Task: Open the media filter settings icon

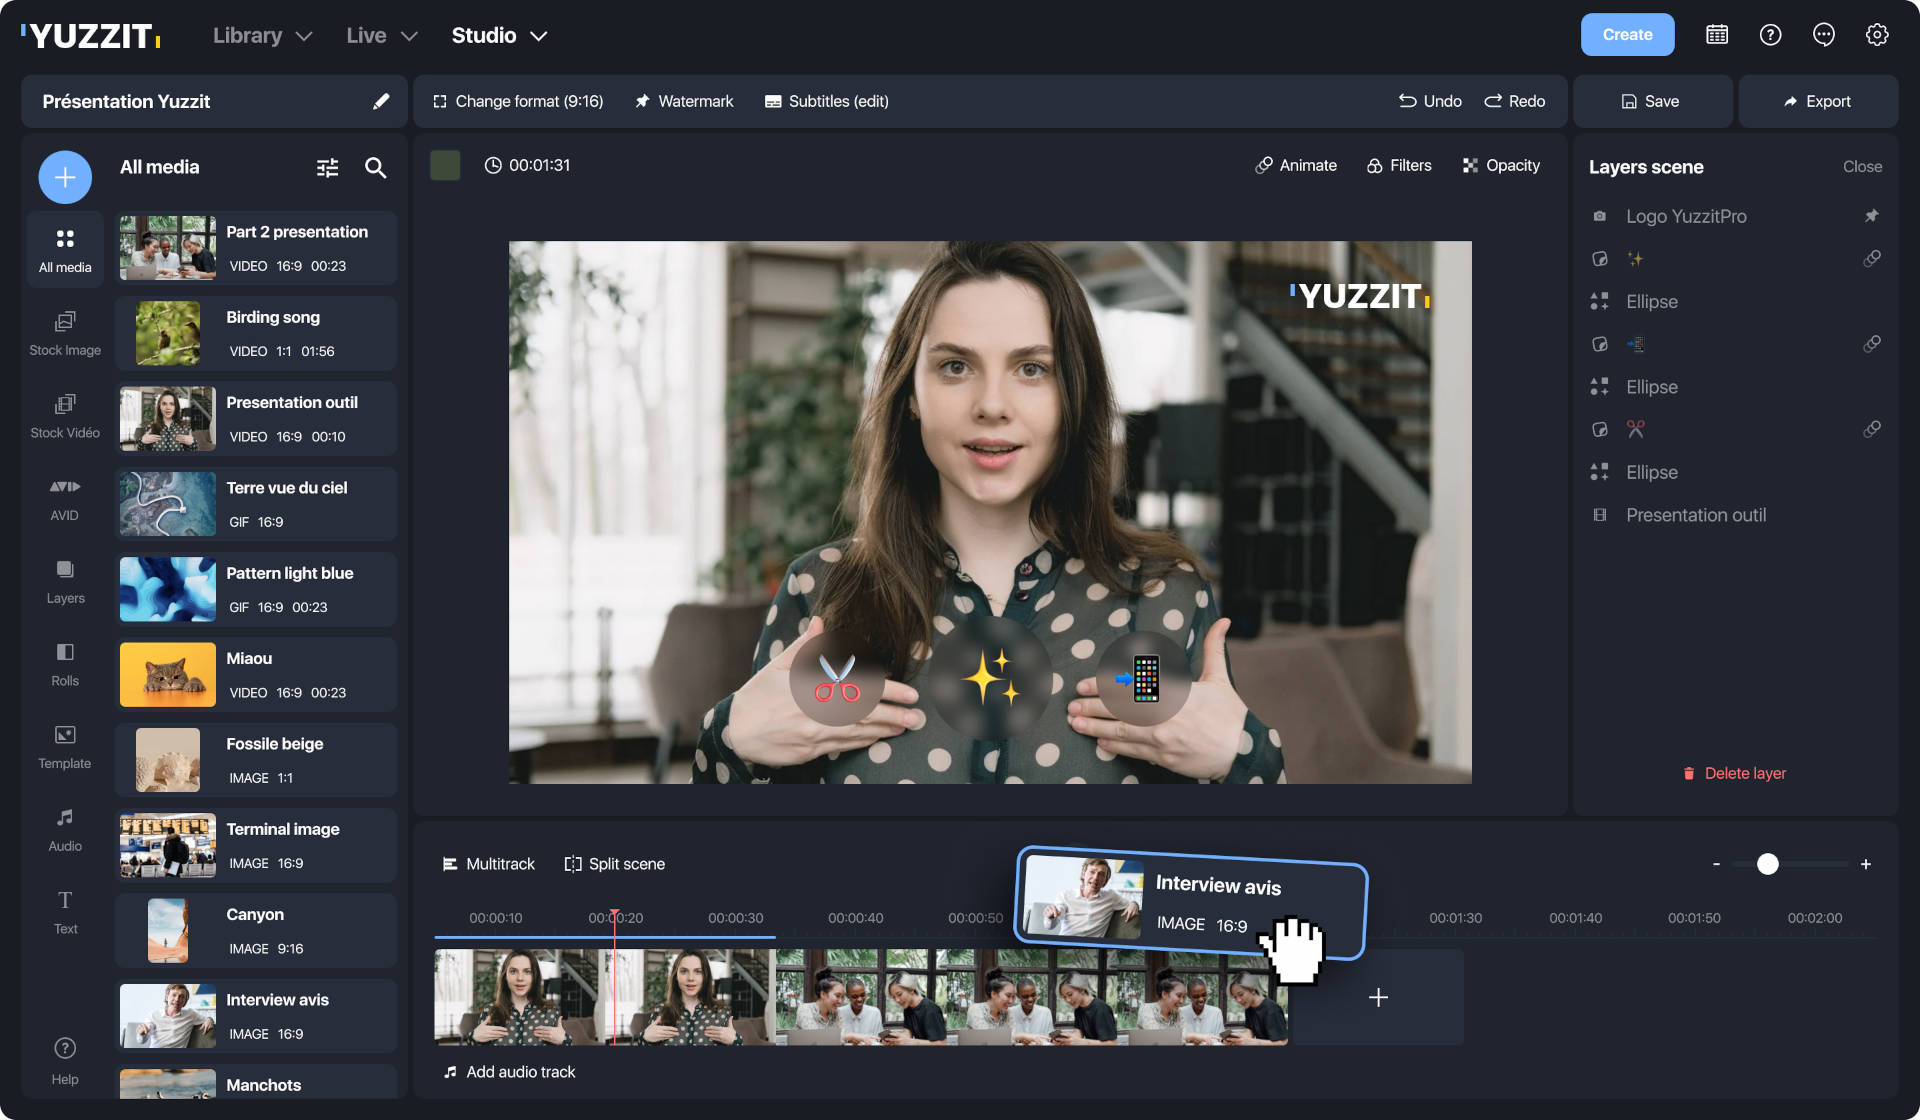Action: [x=327, y=168]
